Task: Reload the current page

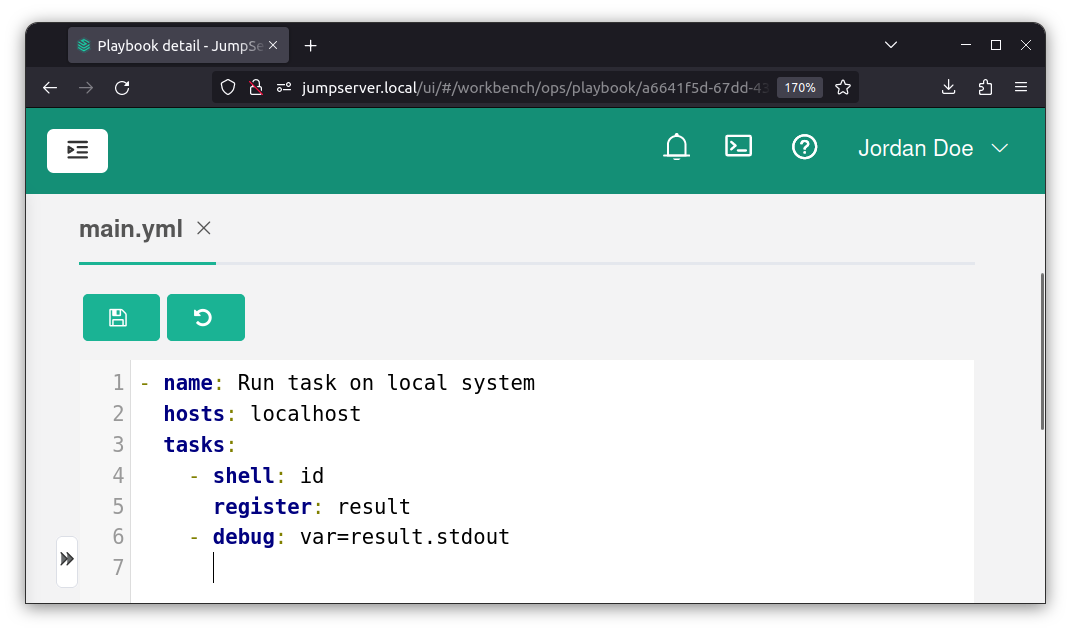Action: tap(122, 88)
